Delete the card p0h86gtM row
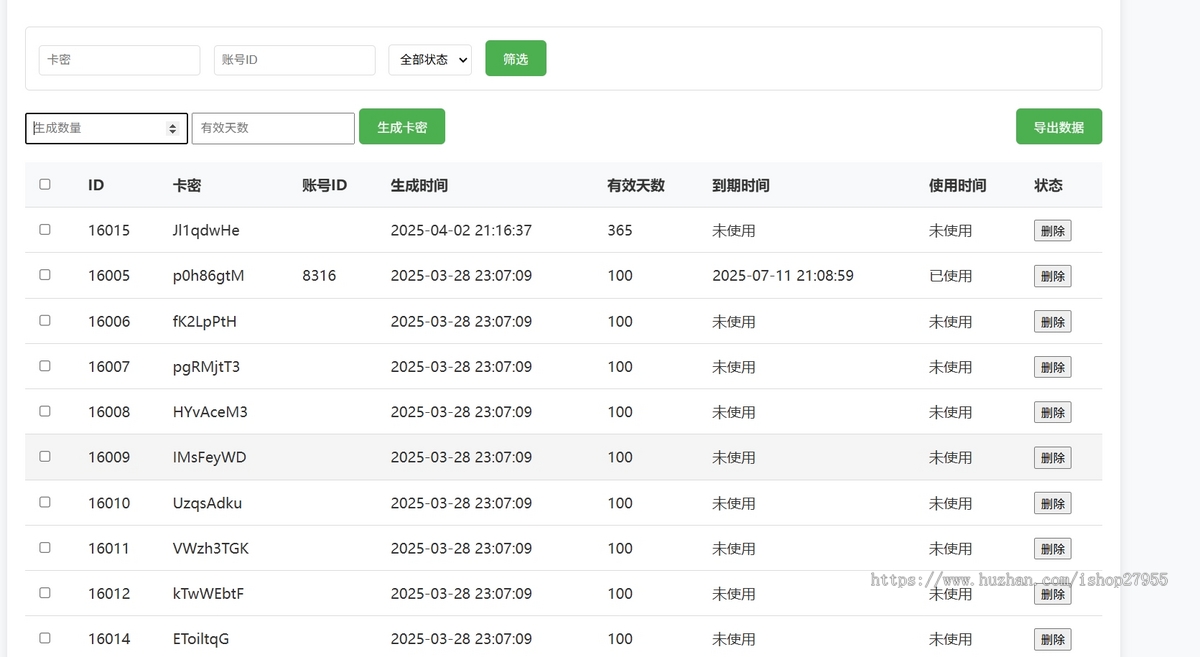Viewport: 1200px width, 657px height. 1052,276
